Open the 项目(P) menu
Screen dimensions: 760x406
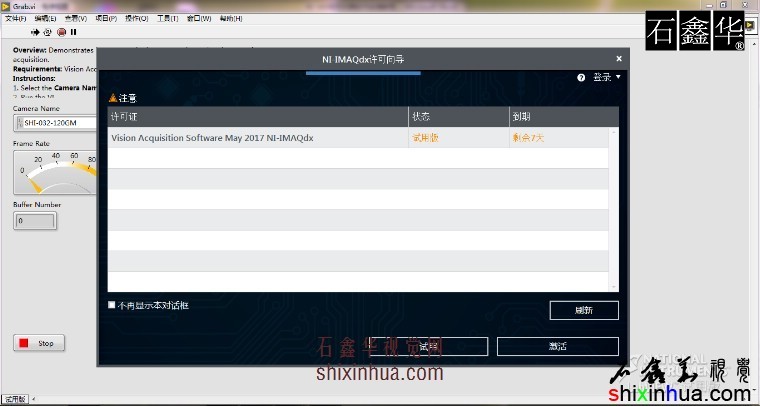[x=106, y=18]
